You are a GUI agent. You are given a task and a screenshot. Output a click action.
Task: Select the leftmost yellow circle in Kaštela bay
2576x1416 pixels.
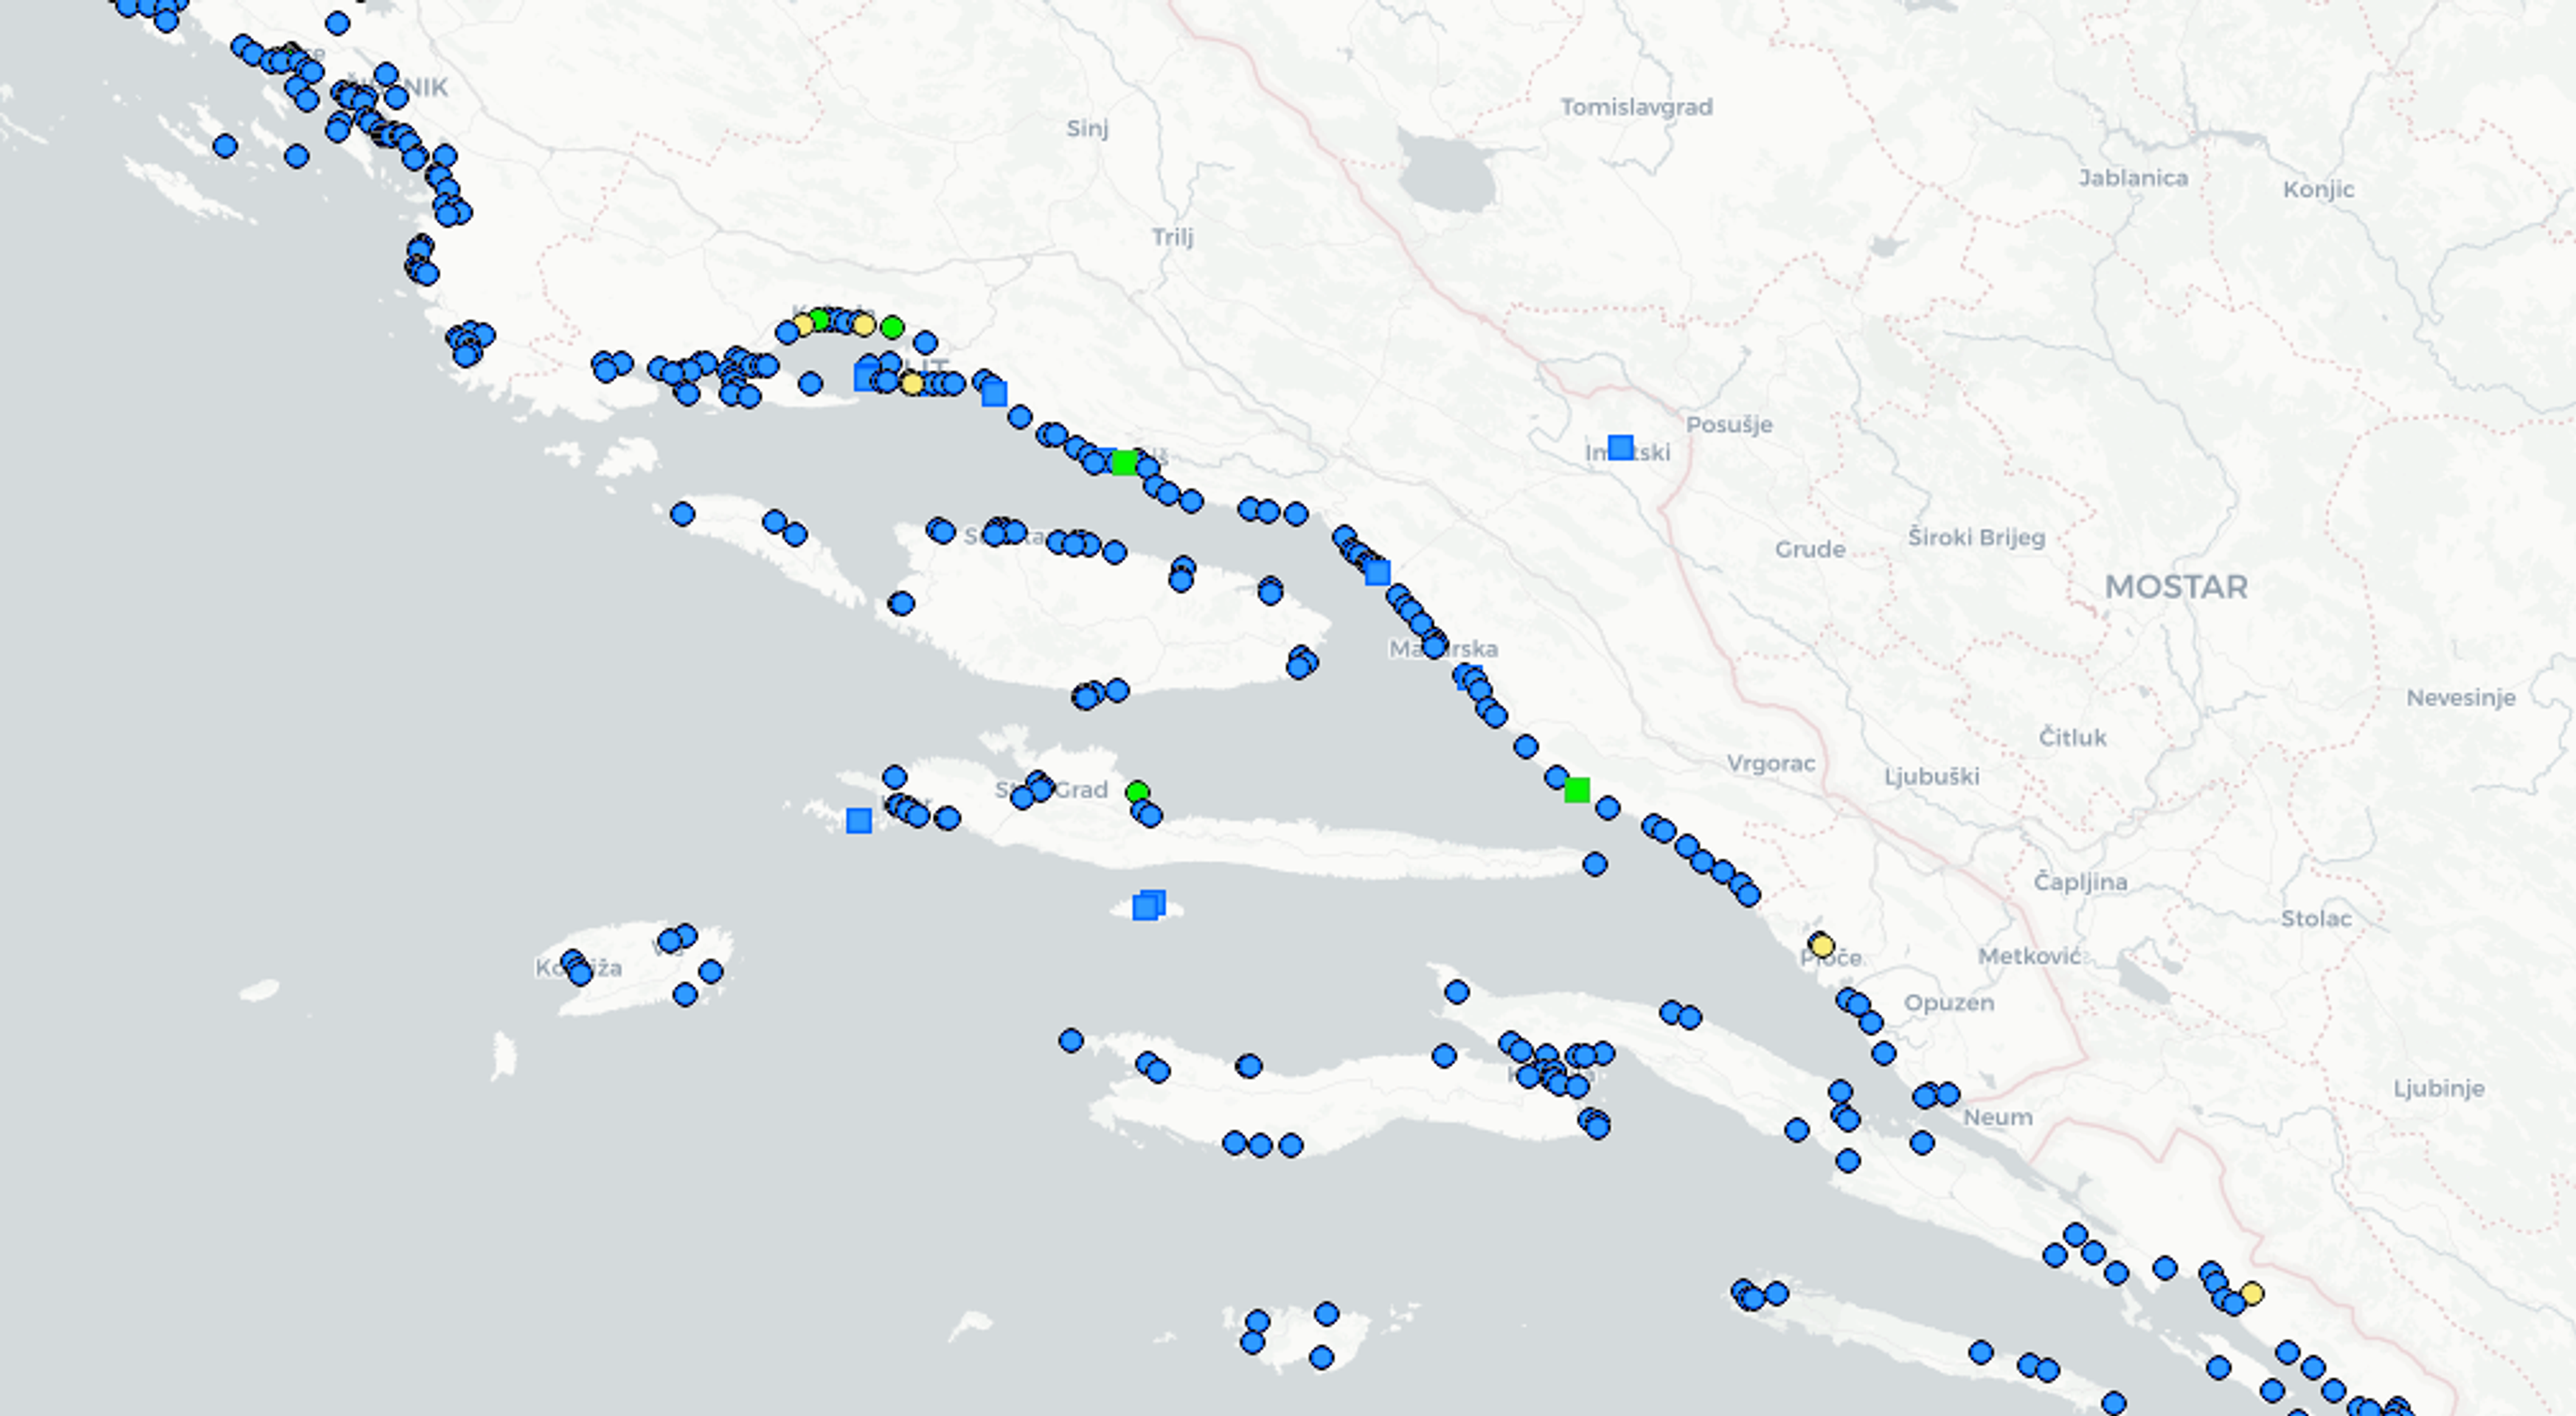click(803, 325)
